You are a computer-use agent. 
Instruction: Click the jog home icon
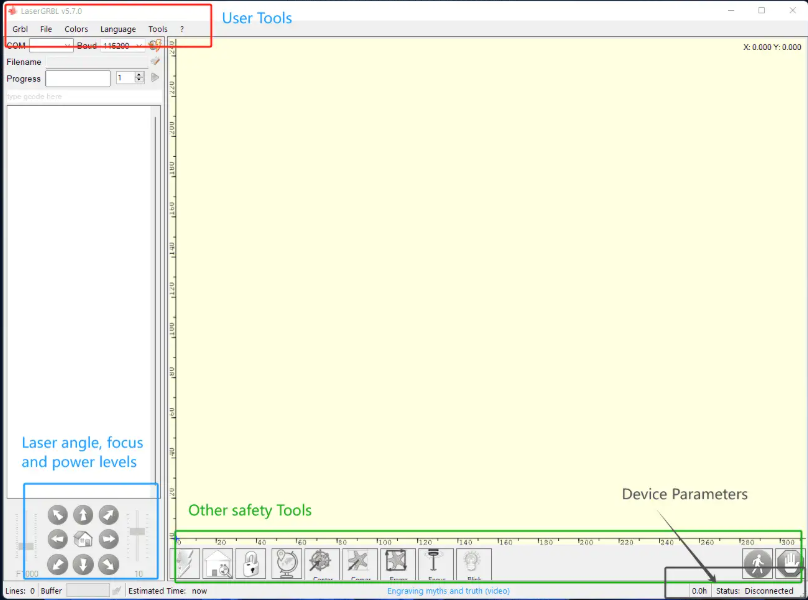[83, 539]
